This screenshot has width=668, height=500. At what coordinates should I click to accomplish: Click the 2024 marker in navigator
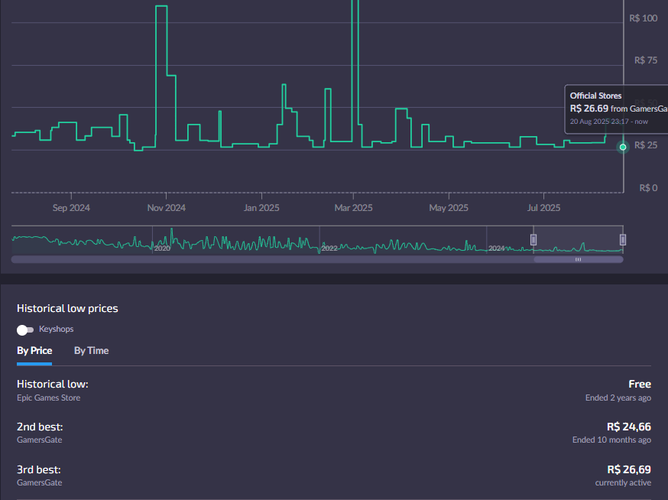pyautogui.click(x=496, y=248)
